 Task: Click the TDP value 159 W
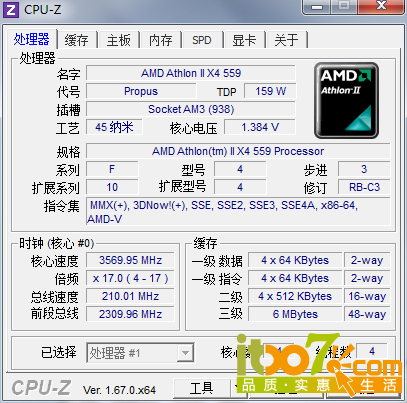[x=270, y=91]
